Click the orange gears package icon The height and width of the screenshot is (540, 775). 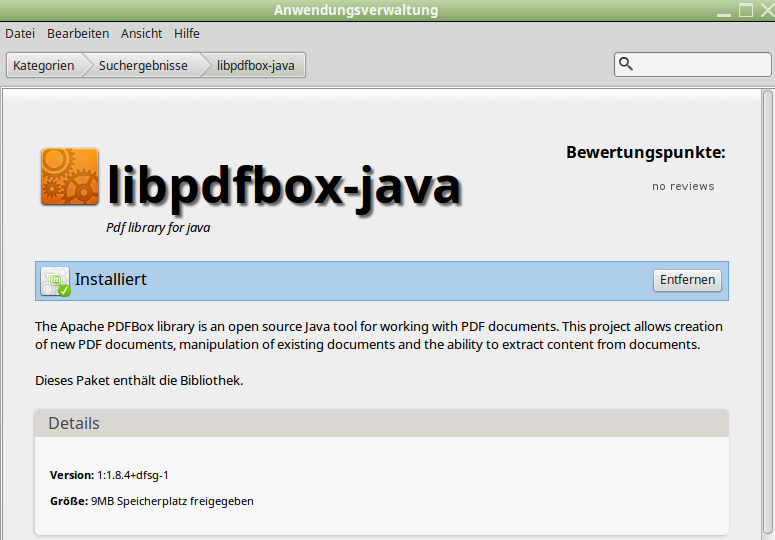click(70, 176)
